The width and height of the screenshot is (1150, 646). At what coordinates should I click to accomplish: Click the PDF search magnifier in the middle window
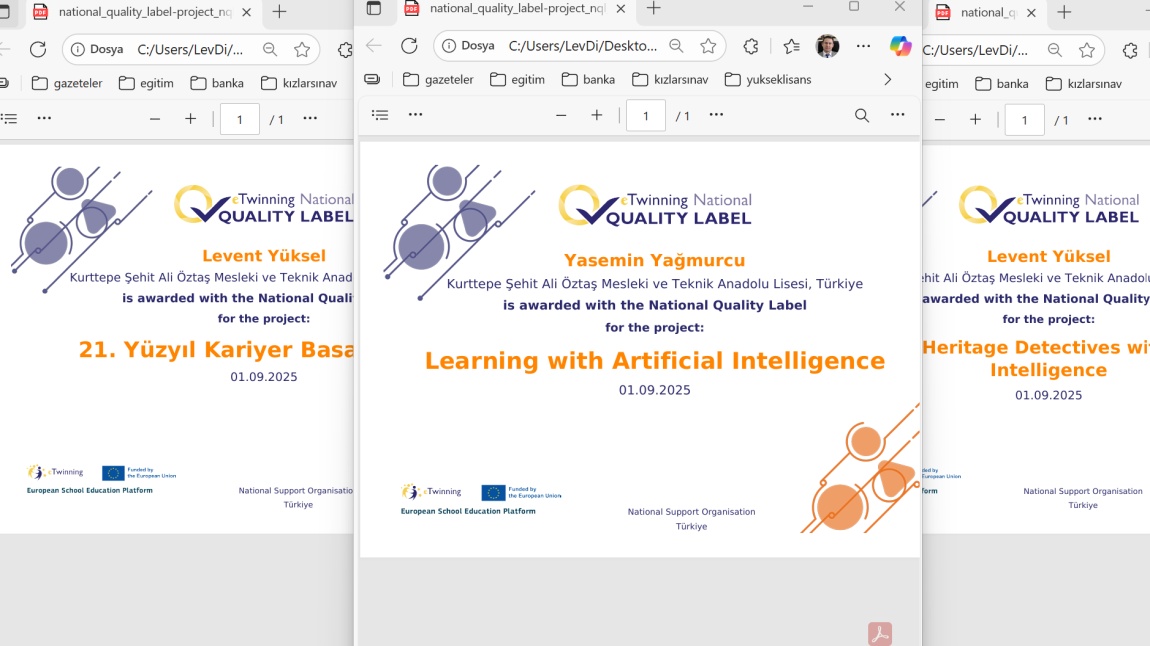[862, 115]
